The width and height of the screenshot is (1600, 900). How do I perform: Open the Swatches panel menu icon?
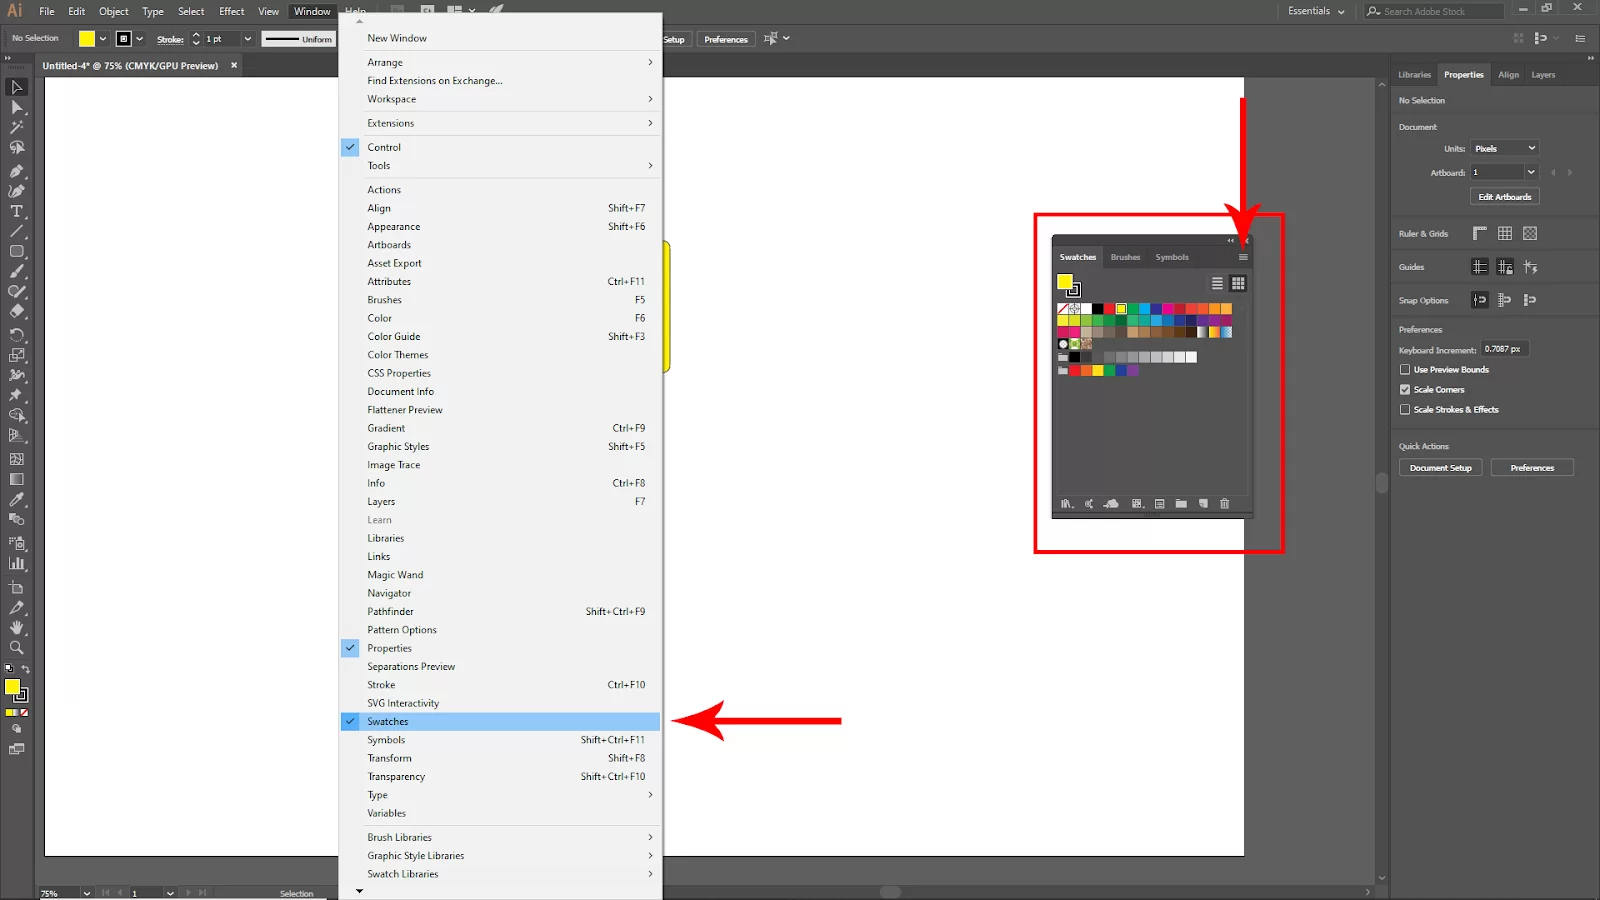[1243, 257]
